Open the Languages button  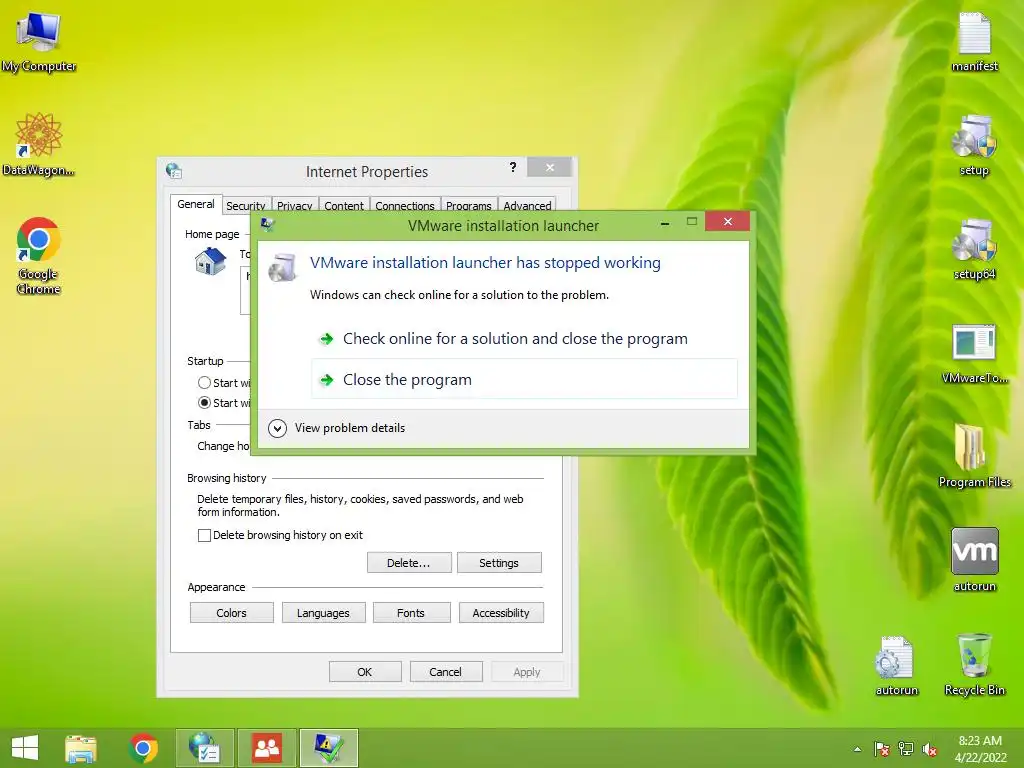click(x=323, y=613)
